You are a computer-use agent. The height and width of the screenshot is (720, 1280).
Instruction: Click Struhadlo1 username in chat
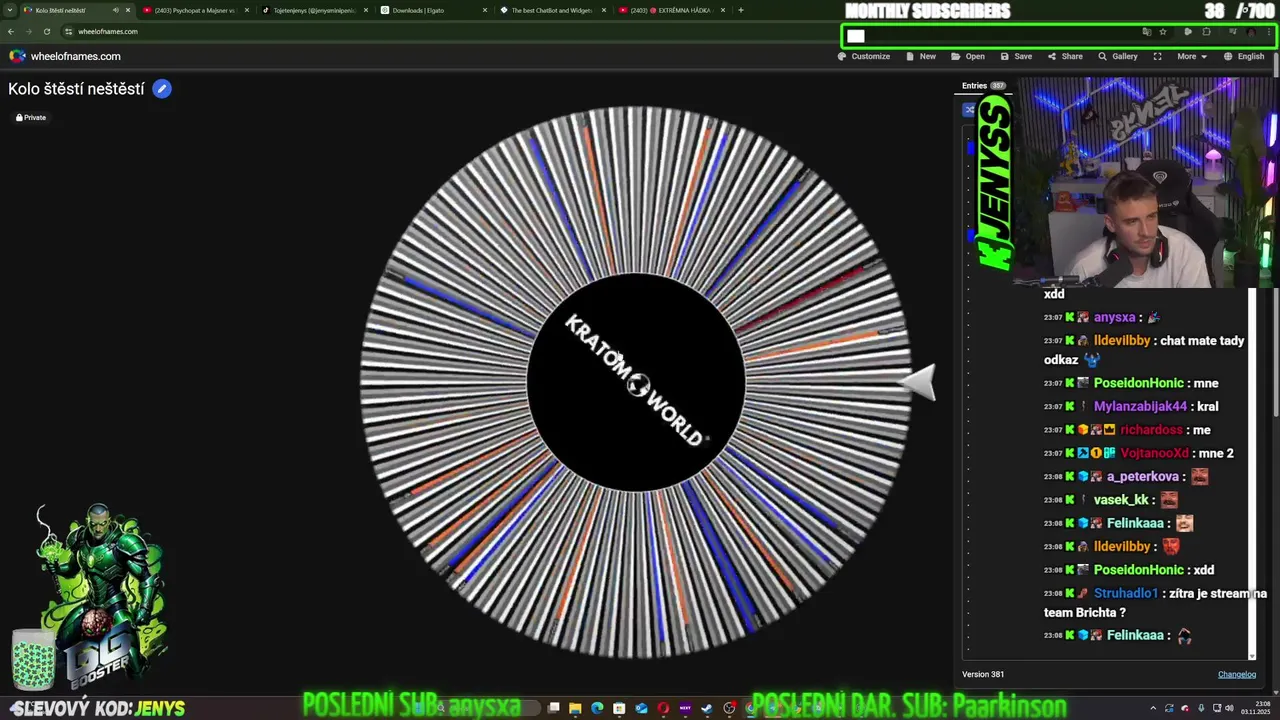[1125, 593]
